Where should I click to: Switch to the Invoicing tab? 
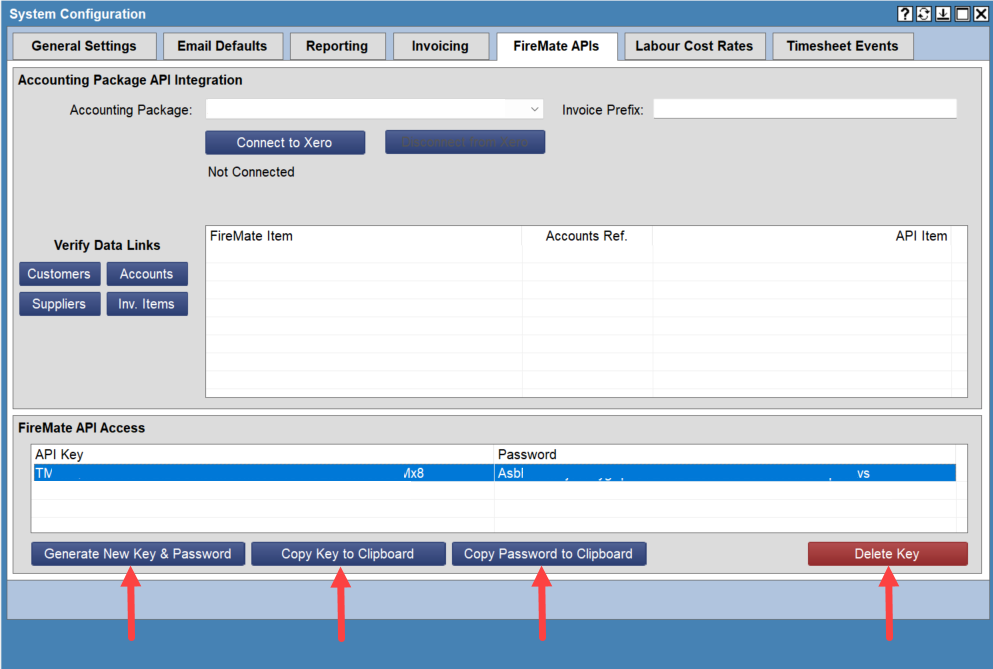pyautogui.click(x=440, y=45)
